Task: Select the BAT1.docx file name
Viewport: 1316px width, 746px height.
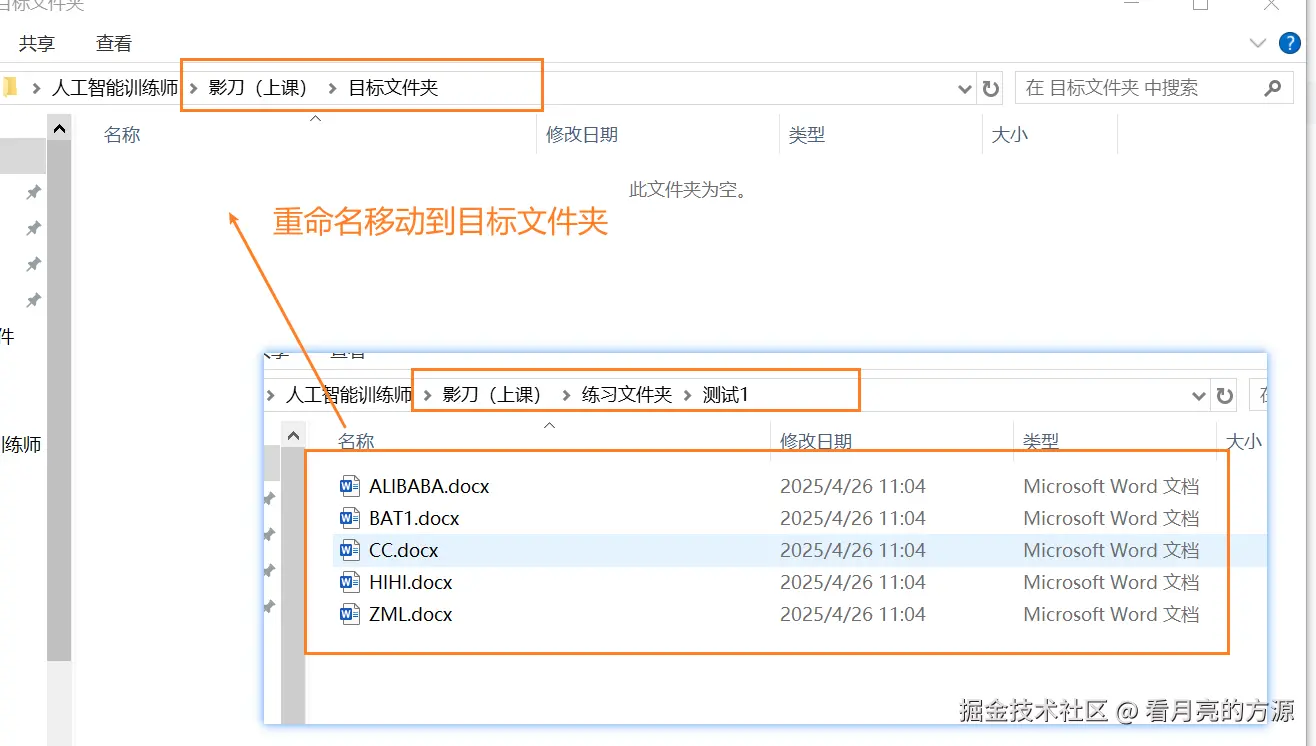Action: click(x=414, y=518)
